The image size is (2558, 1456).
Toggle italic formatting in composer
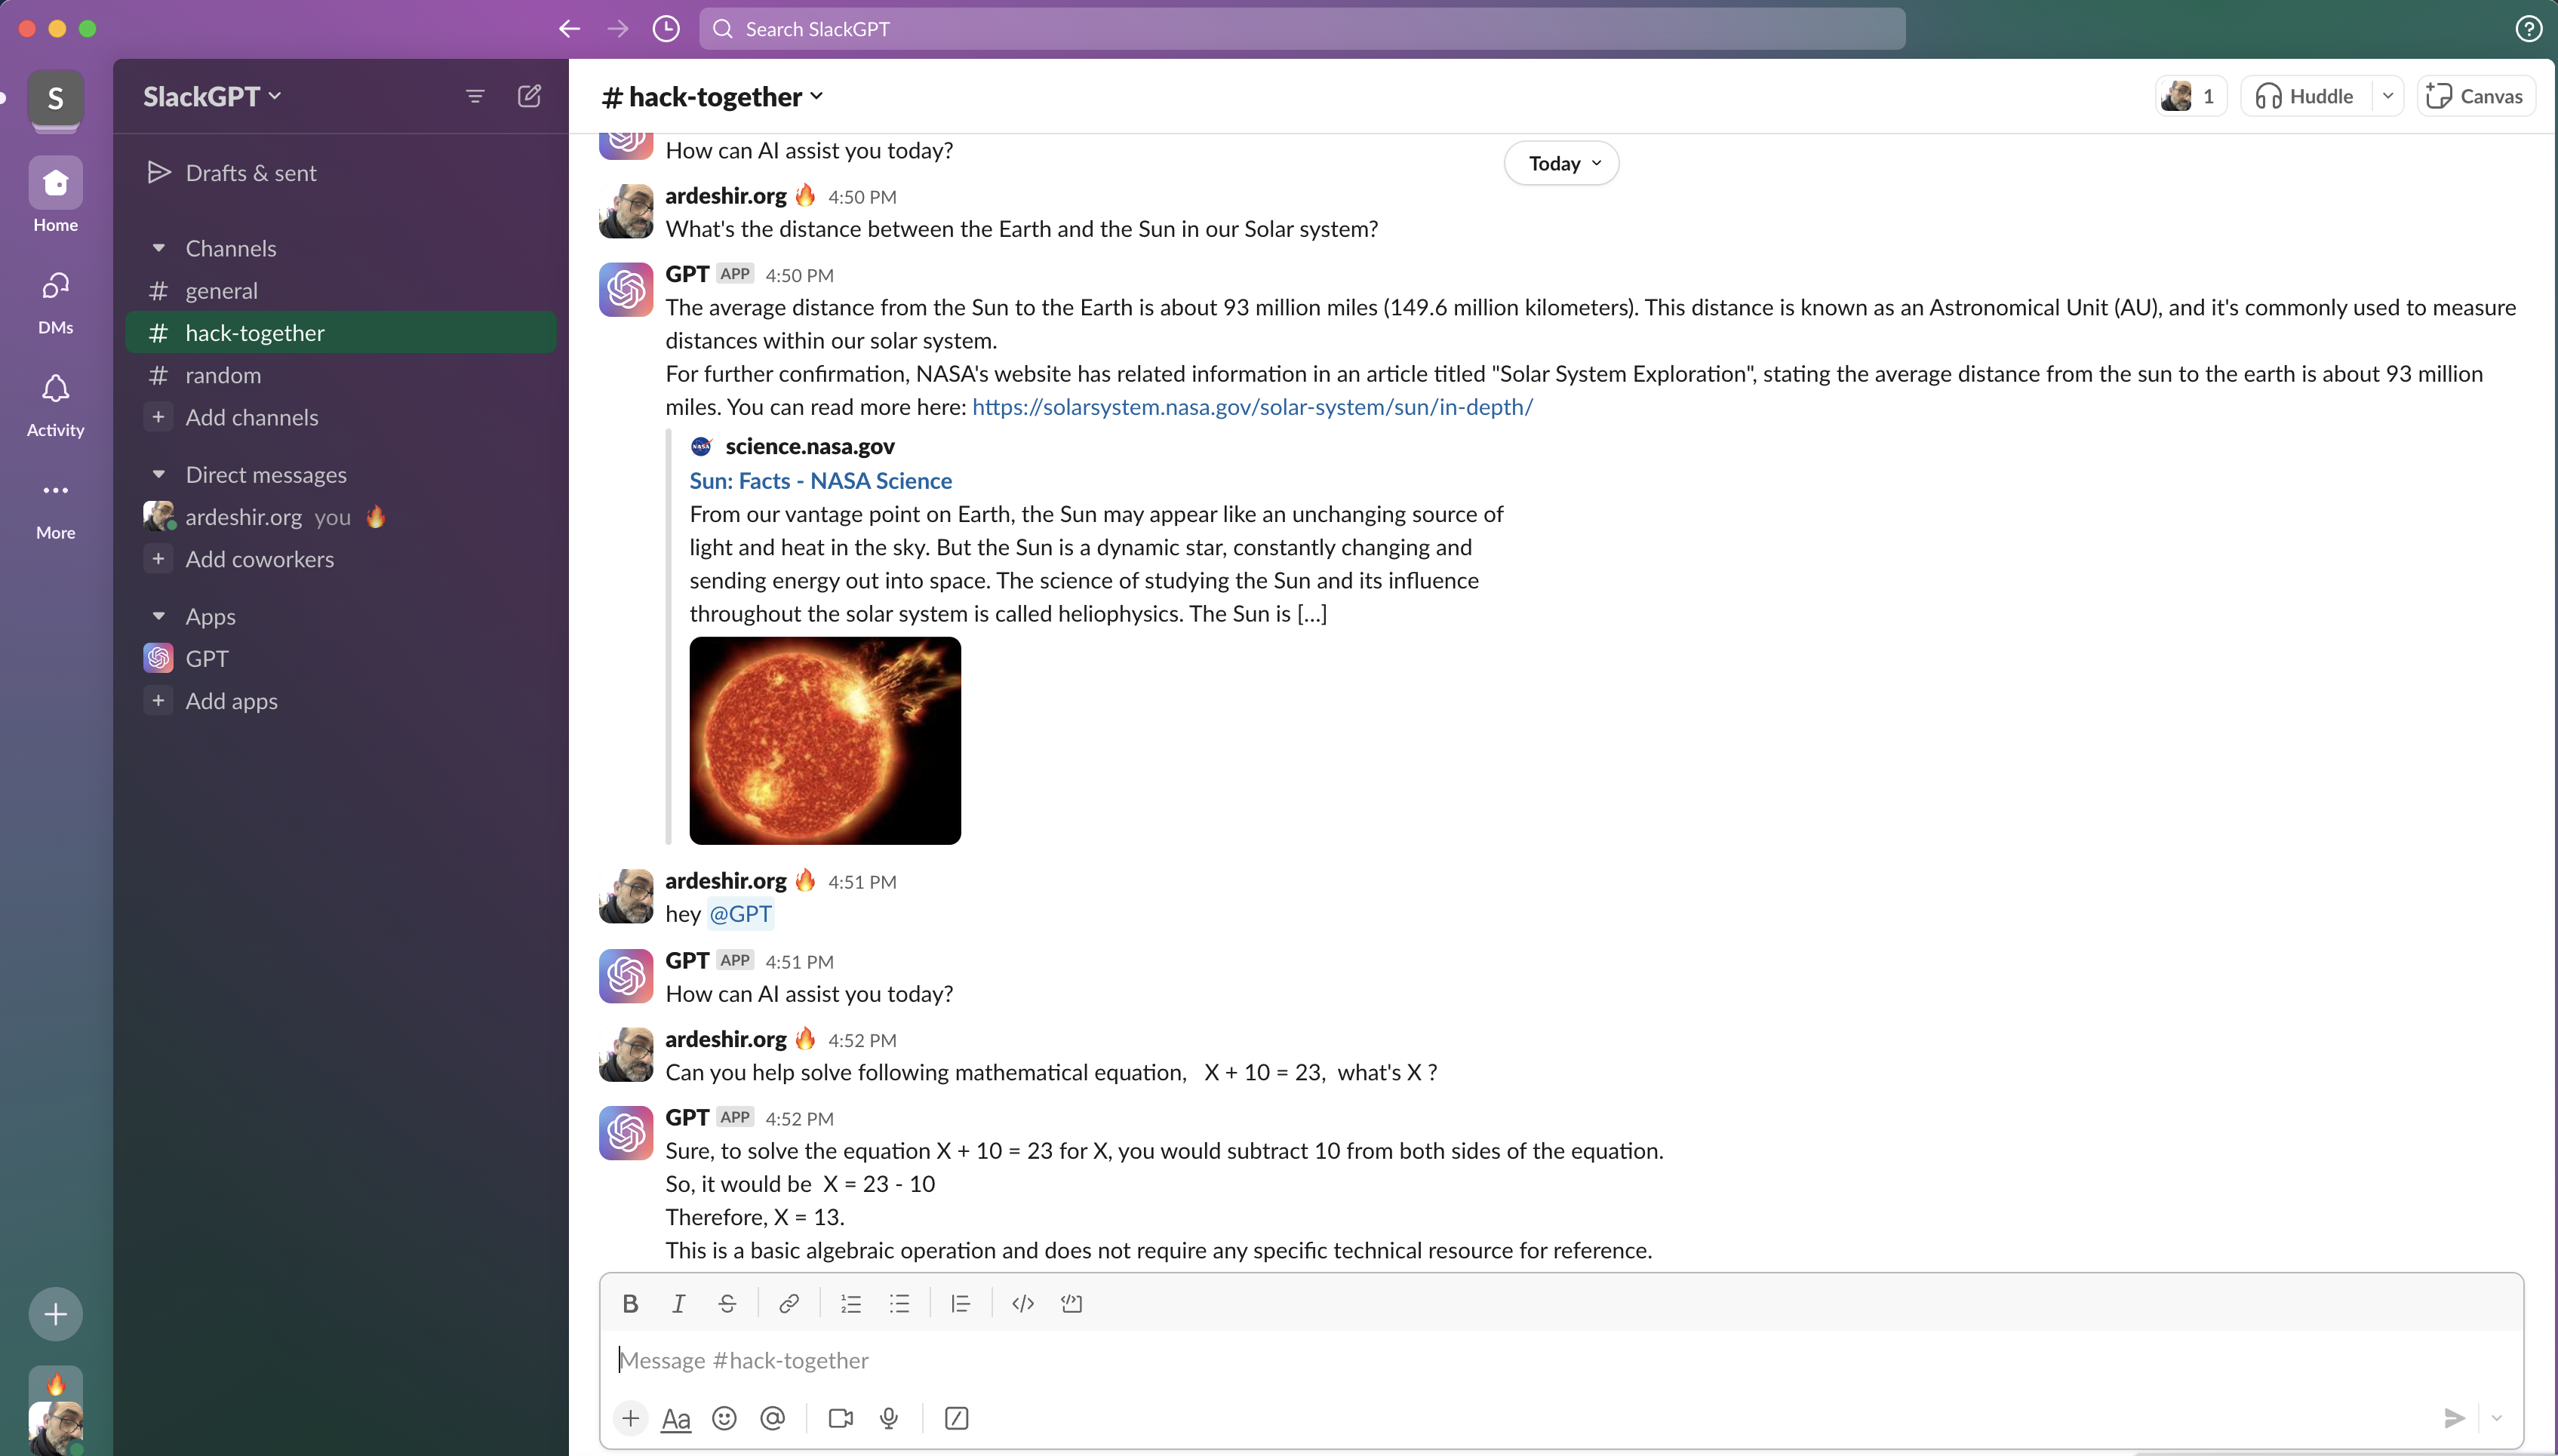pyautogui.click(x=678, y=1303)
